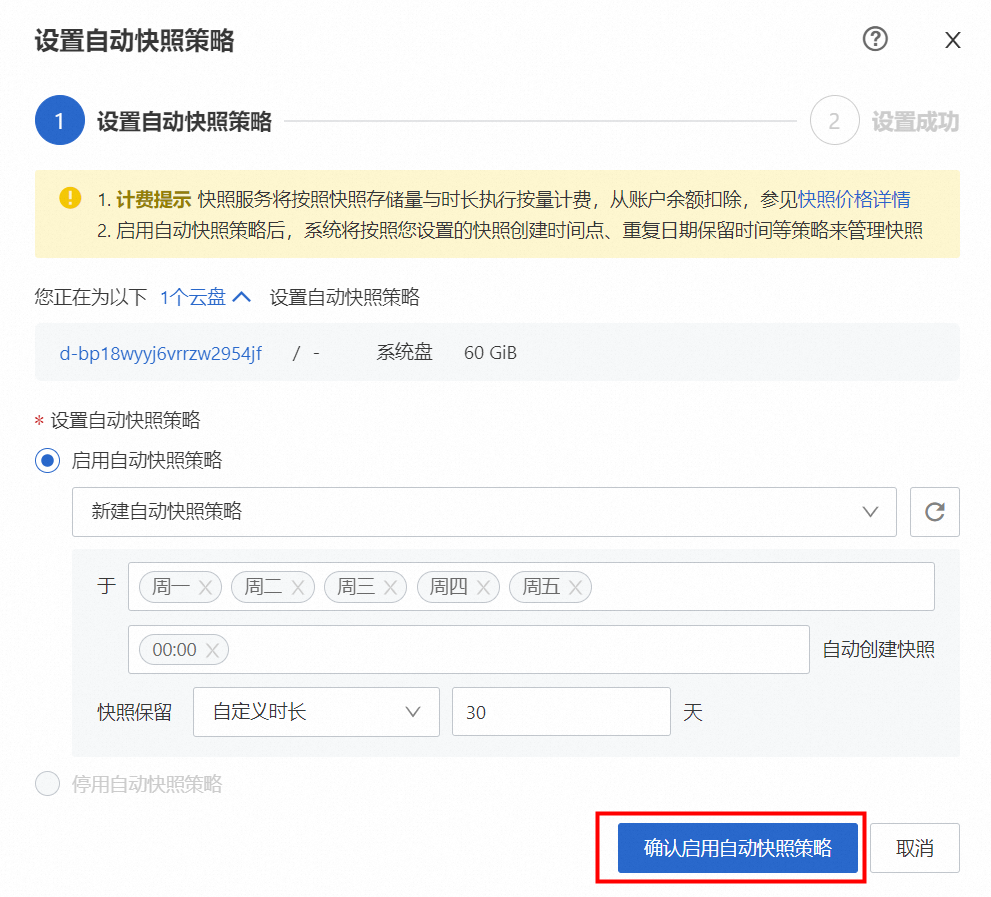
Task: Delete the 00:00 snapshot creation time
Action: 212,649
